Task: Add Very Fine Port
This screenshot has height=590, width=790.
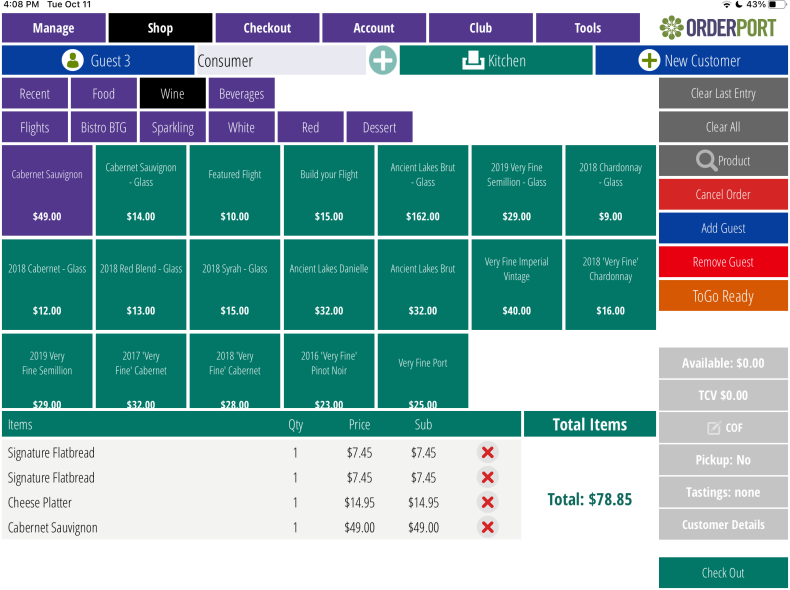Action: click(x=423, y=371)
